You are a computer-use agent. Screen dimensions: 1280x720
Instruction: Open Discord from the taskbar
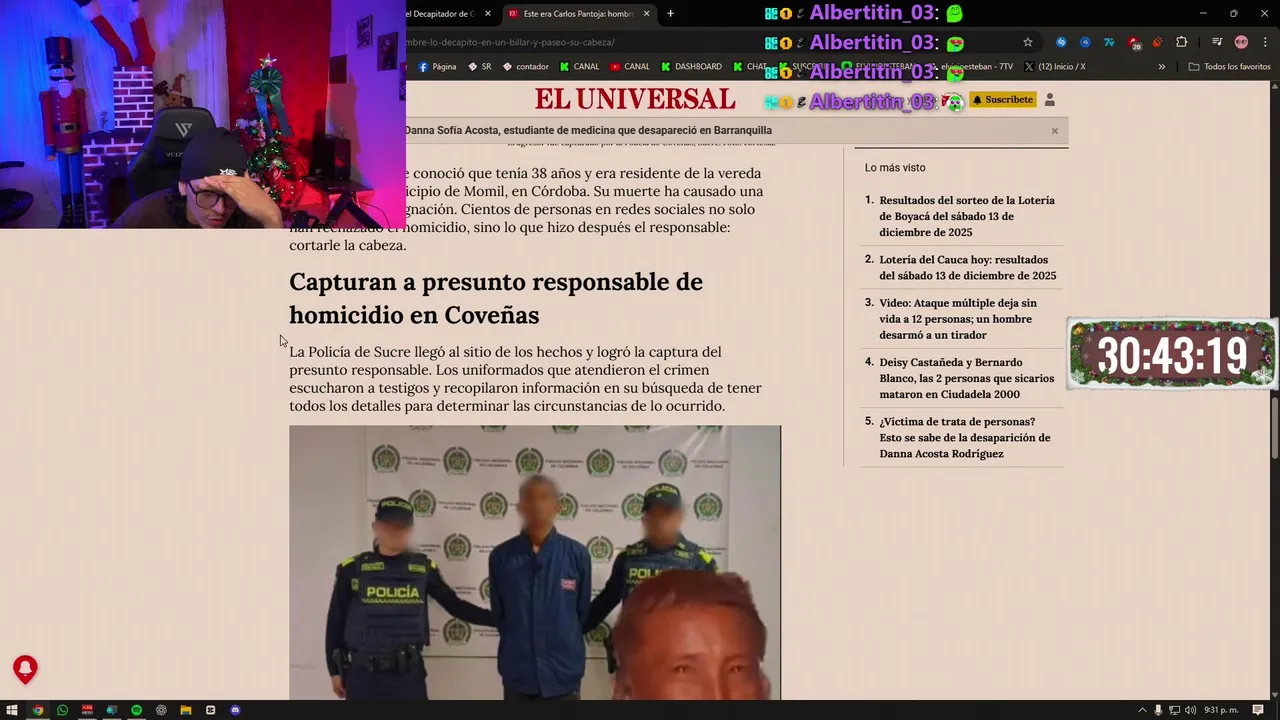pyautogui.click(x=235, y=710)
